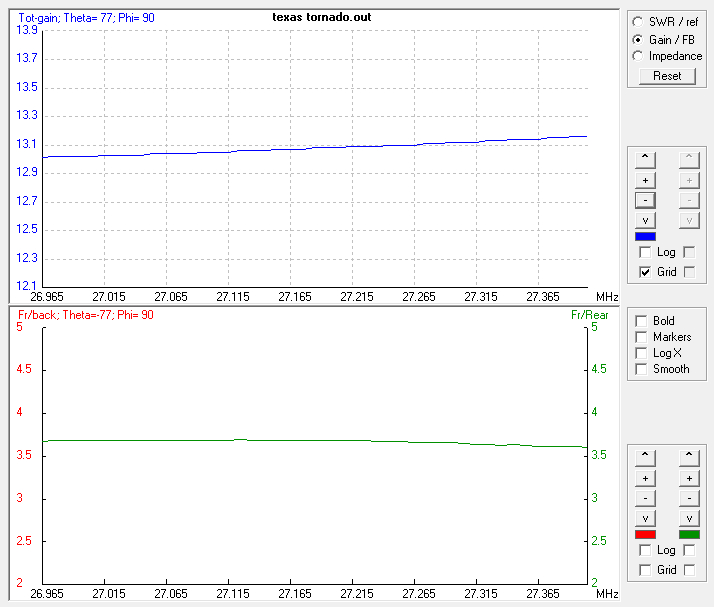Enable the Bold checkbox
The width and height of the screenshot is (714, 607).
(641, 321)
